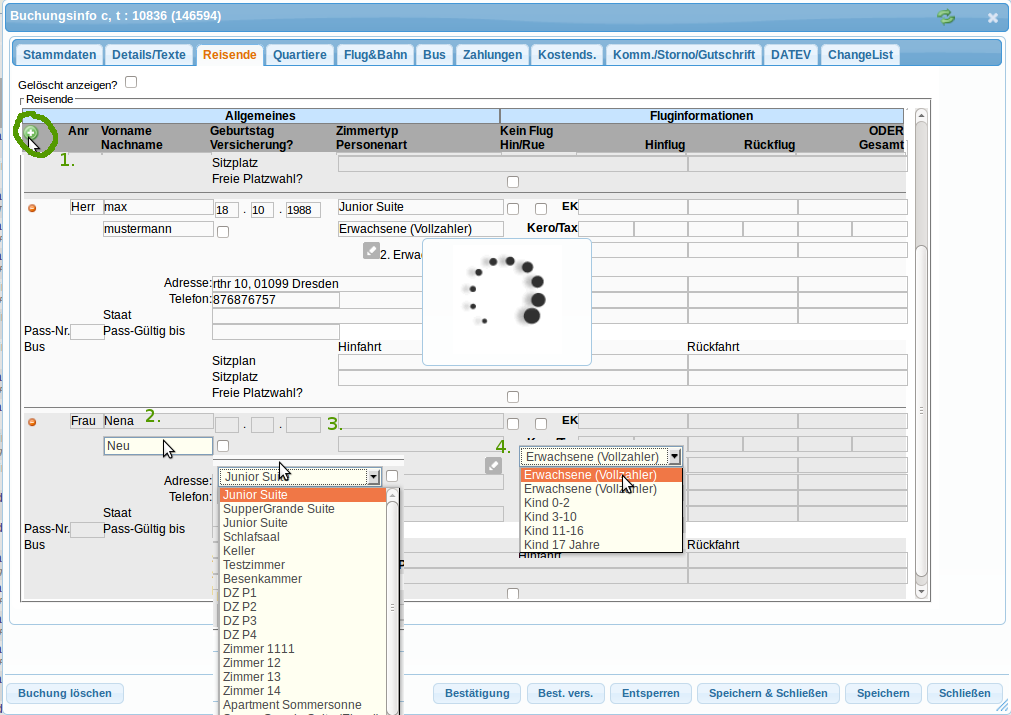The width and height of the screenshot is (1011, 715).
Task: Click the pencil edit icon in max's row
Action: (x=371, y=251)
